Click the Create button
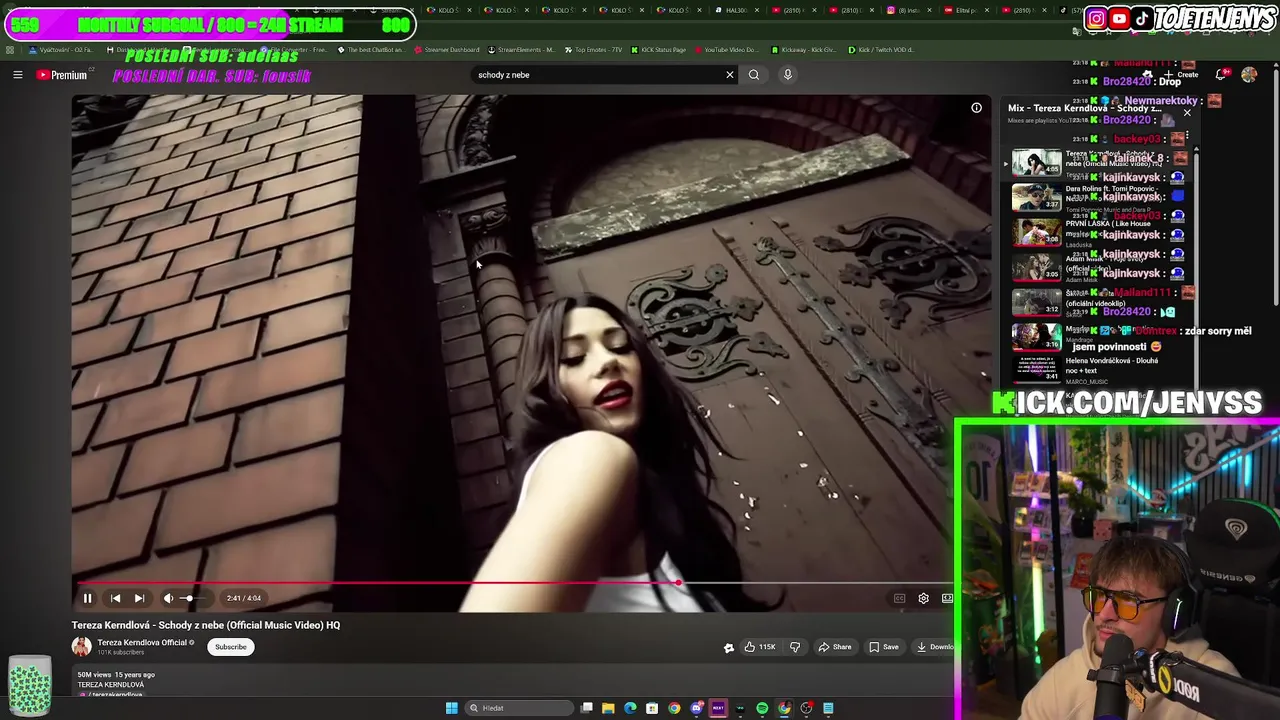The image size is (1280, 720). 1181,75
